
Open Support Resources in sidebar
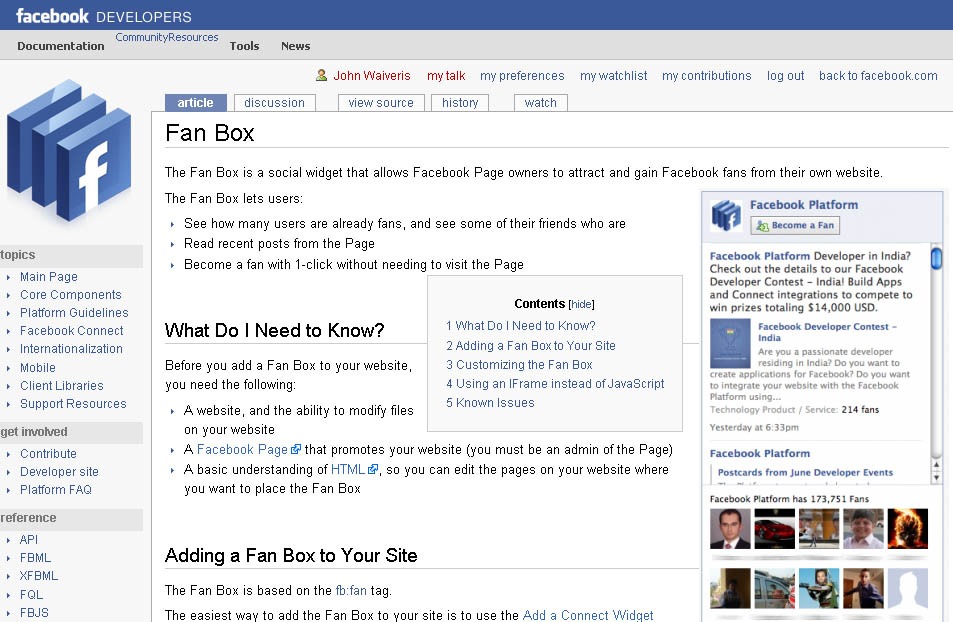coord(73,404)
